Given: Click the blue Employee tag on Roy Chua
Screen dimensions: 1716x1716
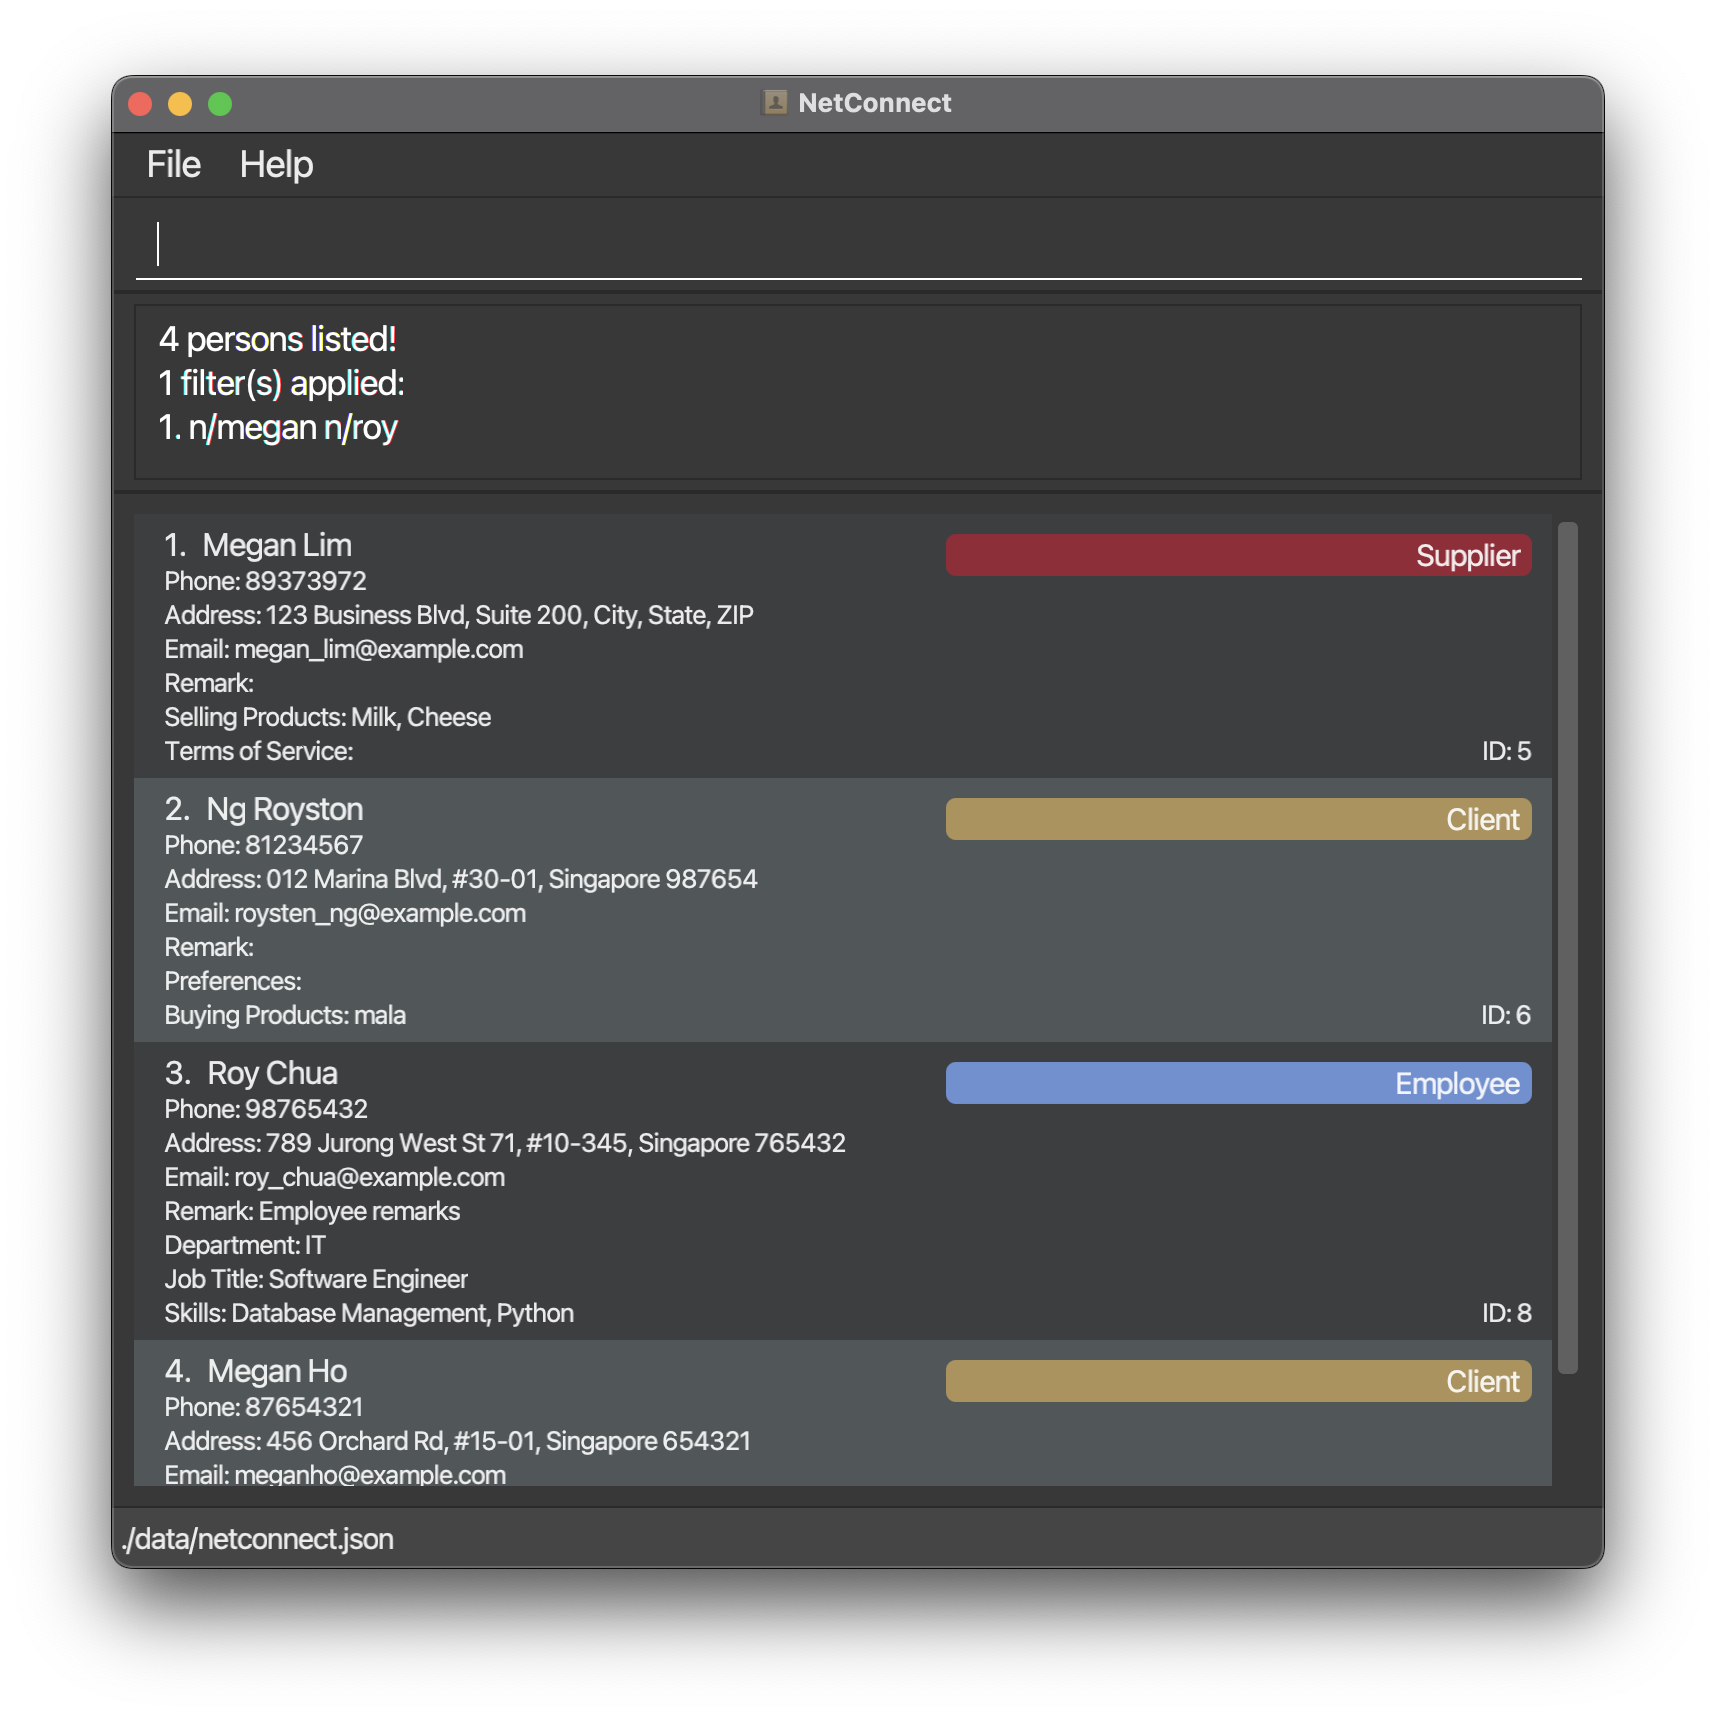Looking at the screenshot, I should pos(1238,1083).
